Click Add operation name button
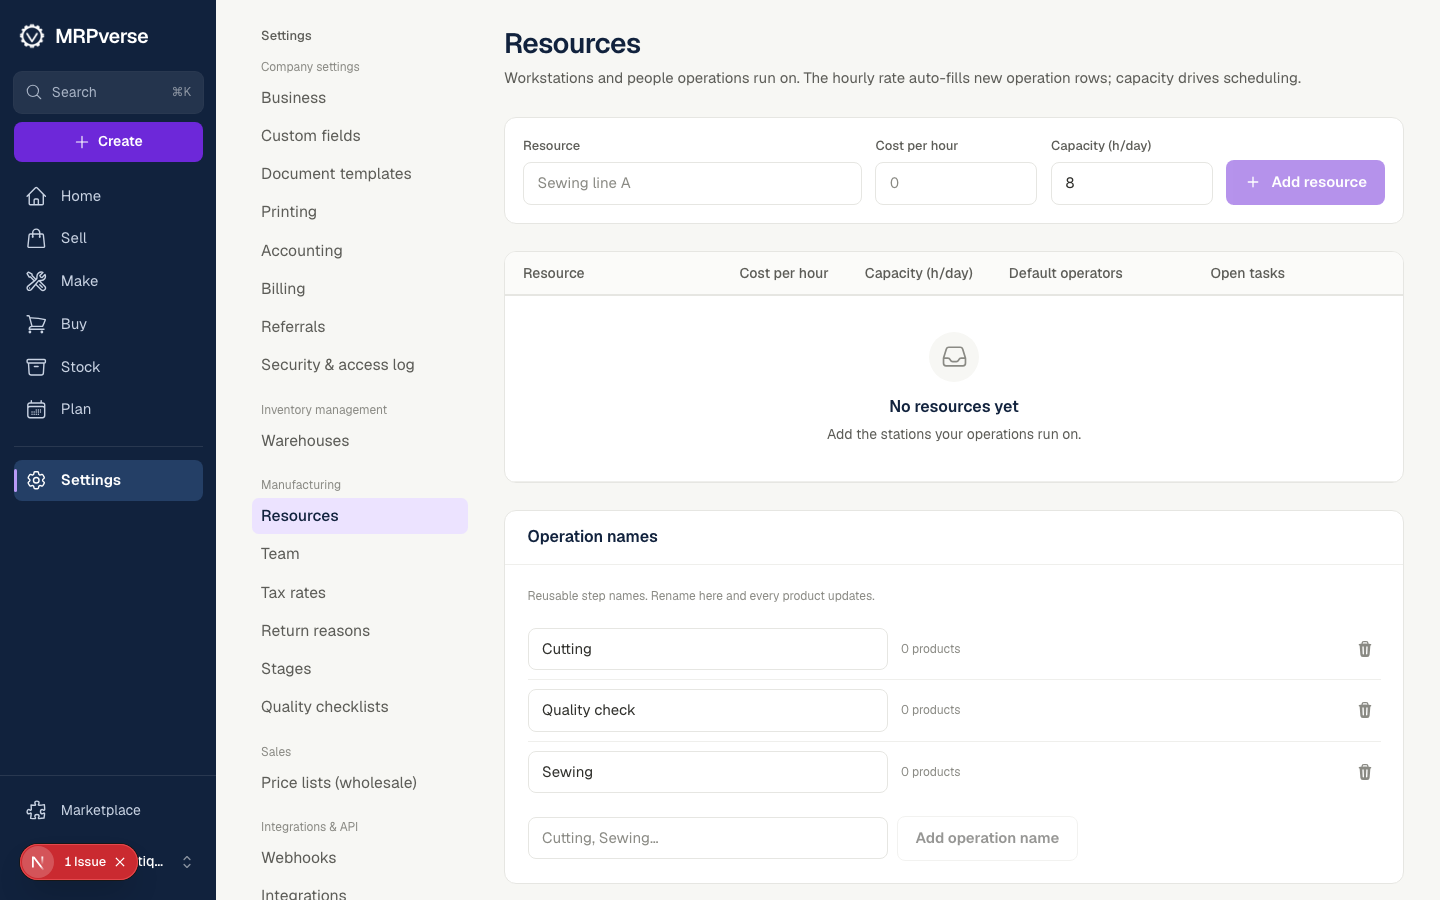Viewport: 1440px width, 900px height. click(987, 838)
